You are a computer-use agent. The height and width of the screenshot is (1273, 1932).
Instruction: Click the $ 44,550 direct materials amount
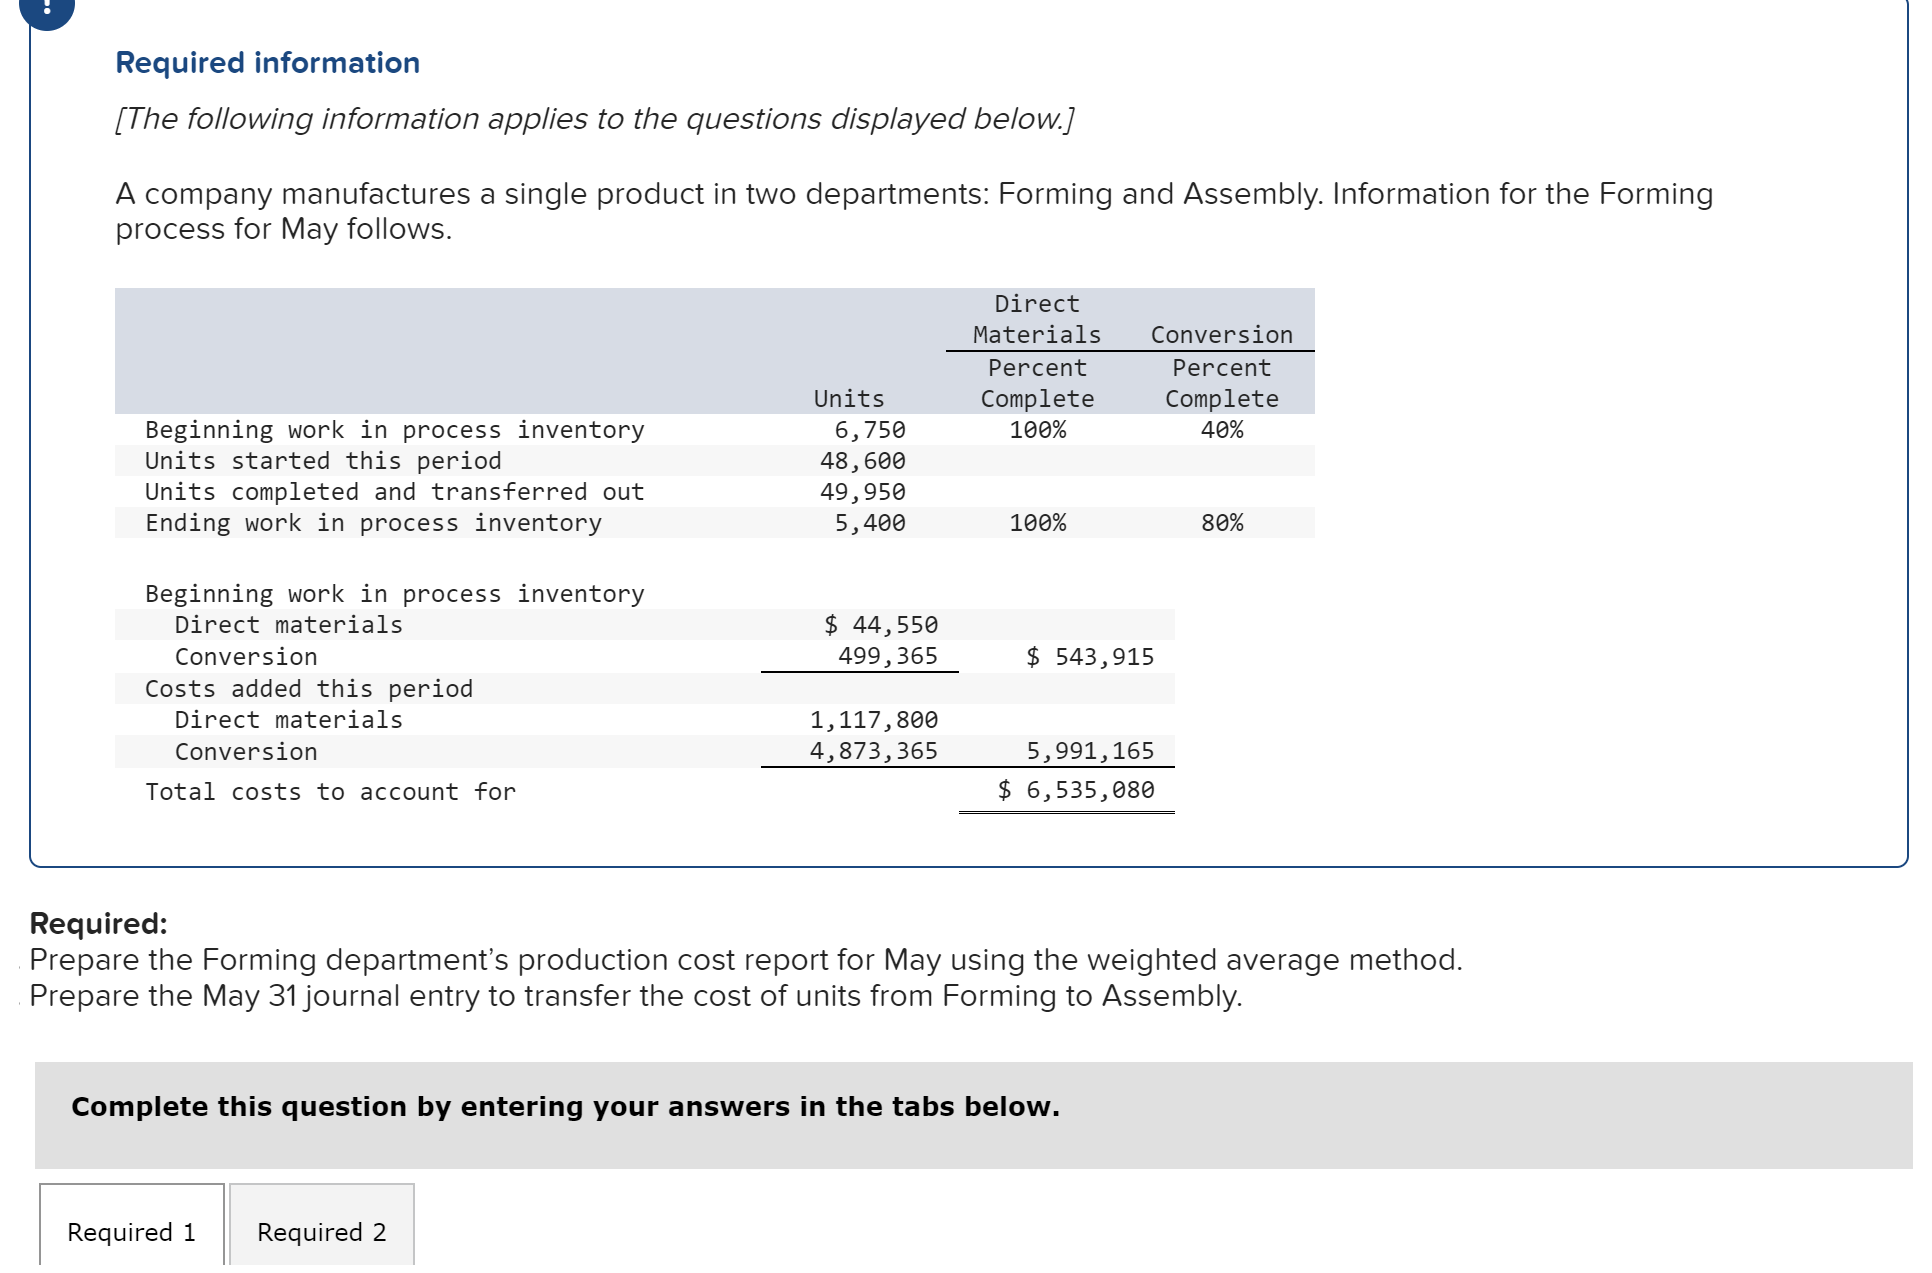pos(881,624)
